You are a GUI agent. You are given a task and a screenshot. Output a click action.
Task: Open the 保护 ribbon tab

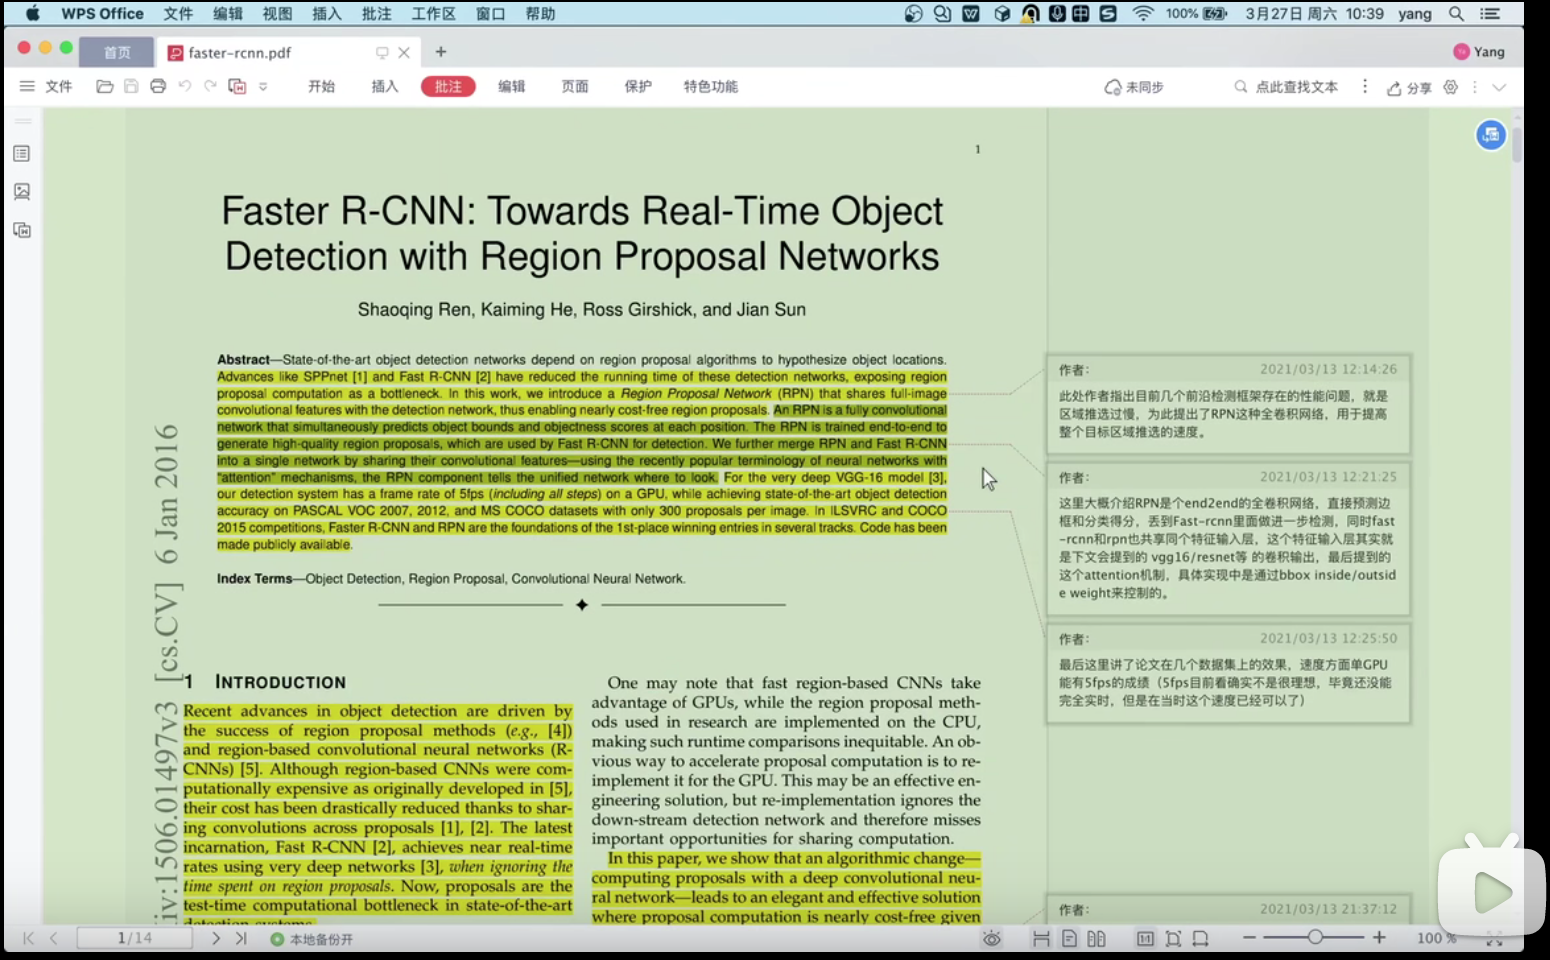click(638, 87)
